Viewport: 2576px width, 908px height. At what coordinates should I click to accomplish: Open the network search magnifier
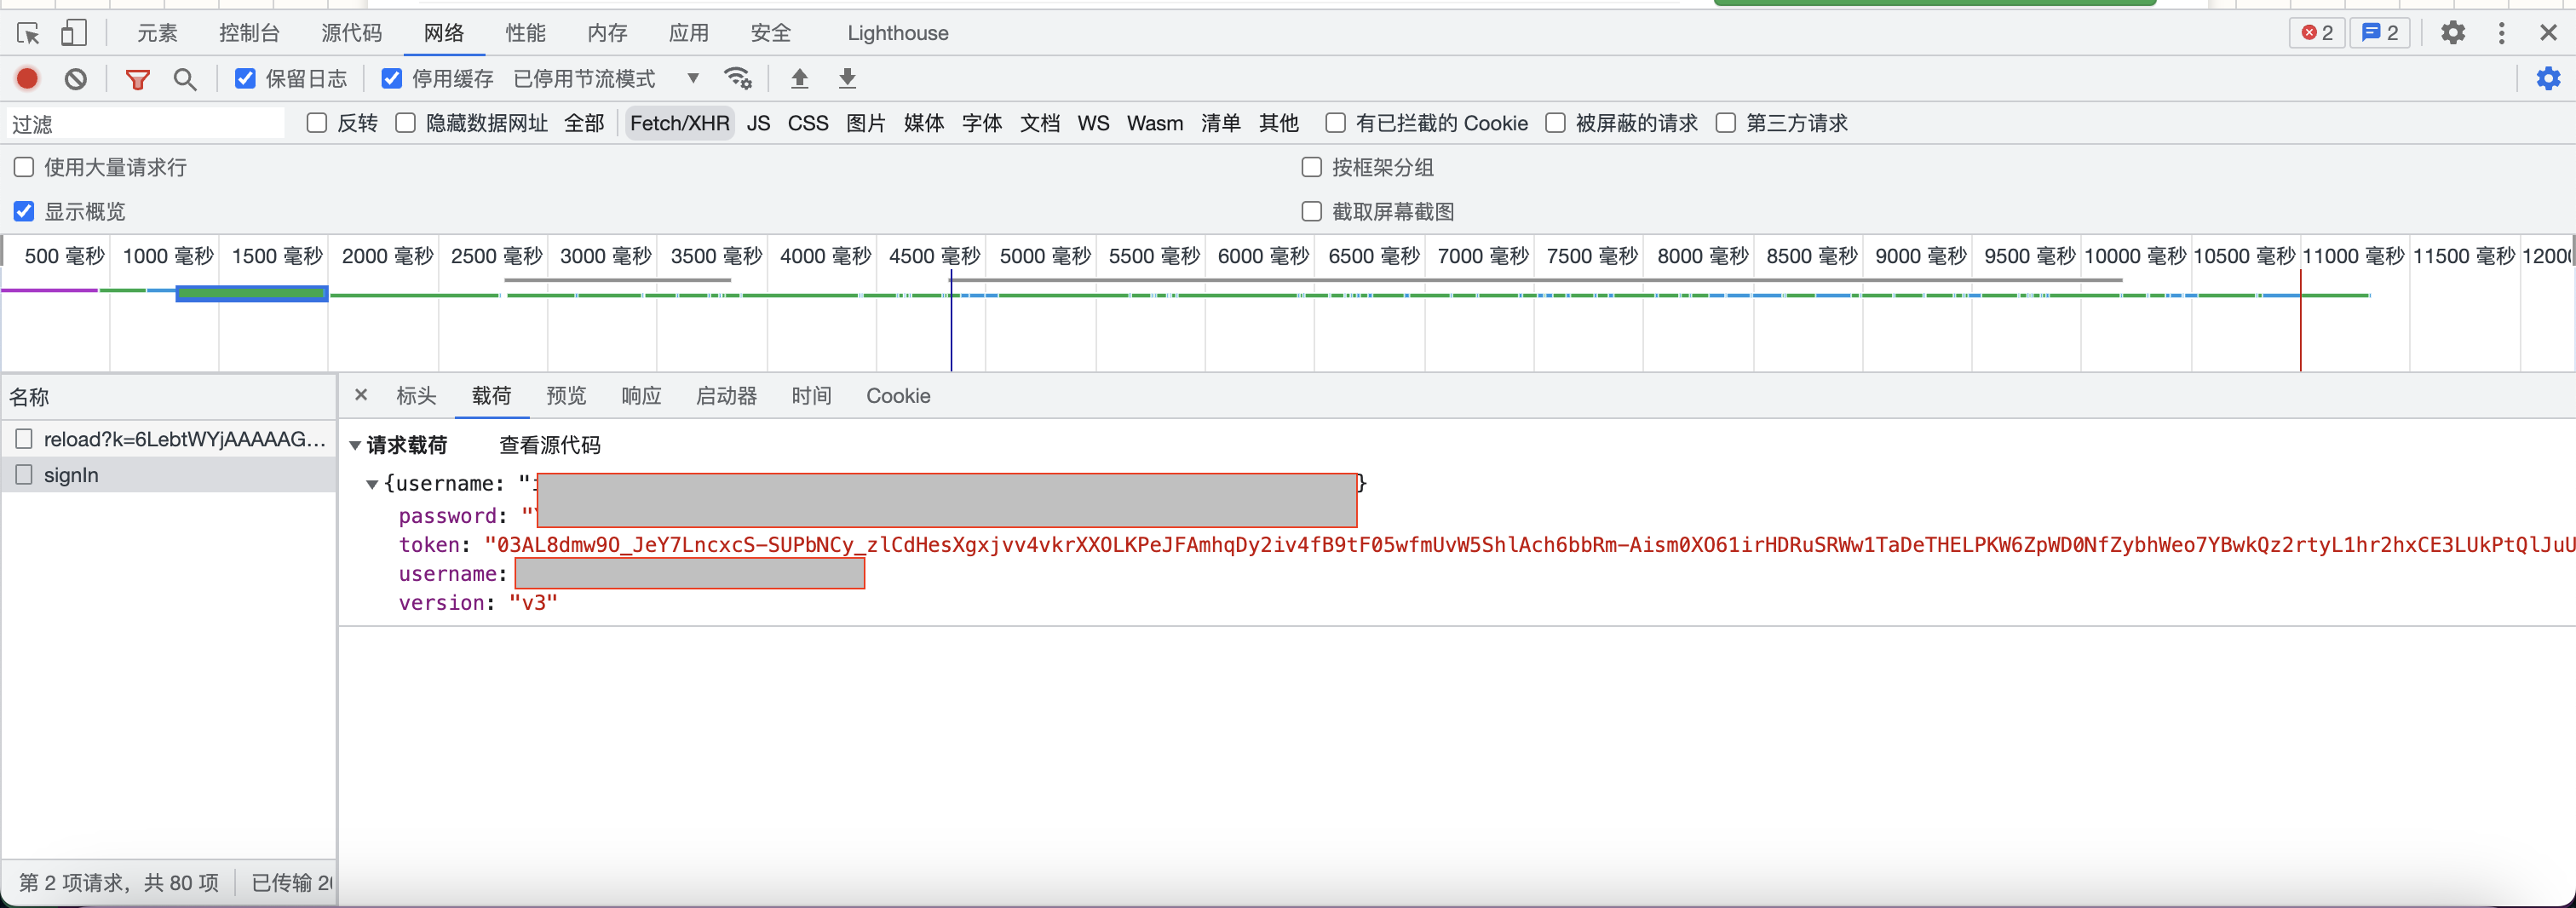[x=185, y=78]
